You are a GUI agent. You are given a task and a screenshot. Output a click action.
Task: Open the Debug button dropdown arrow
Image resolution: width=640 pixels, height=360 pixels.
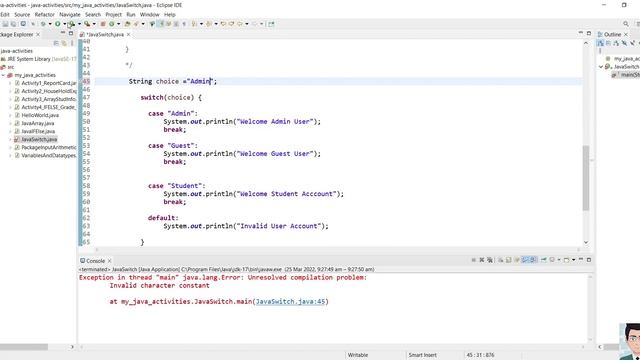[x=50, y=24]
